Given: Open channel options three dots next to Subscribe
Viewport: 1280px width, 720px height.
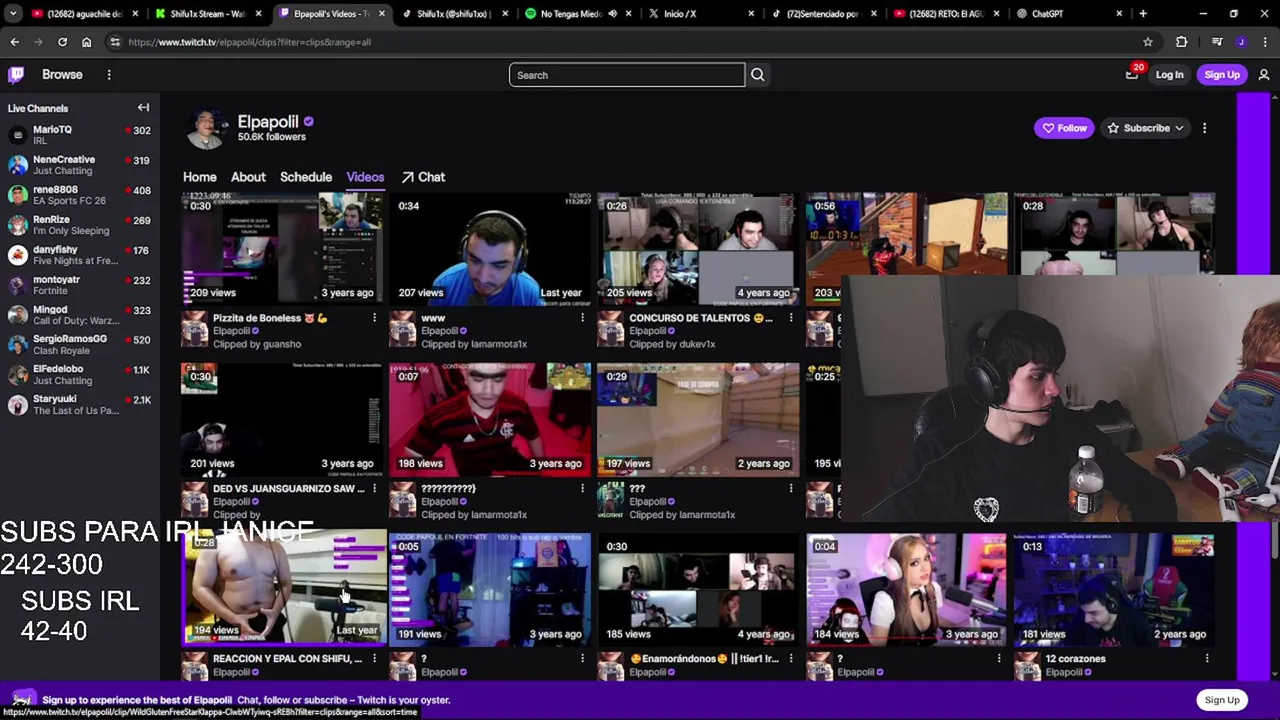Looking at the screenshot, I should click(x=1204, y=128).
